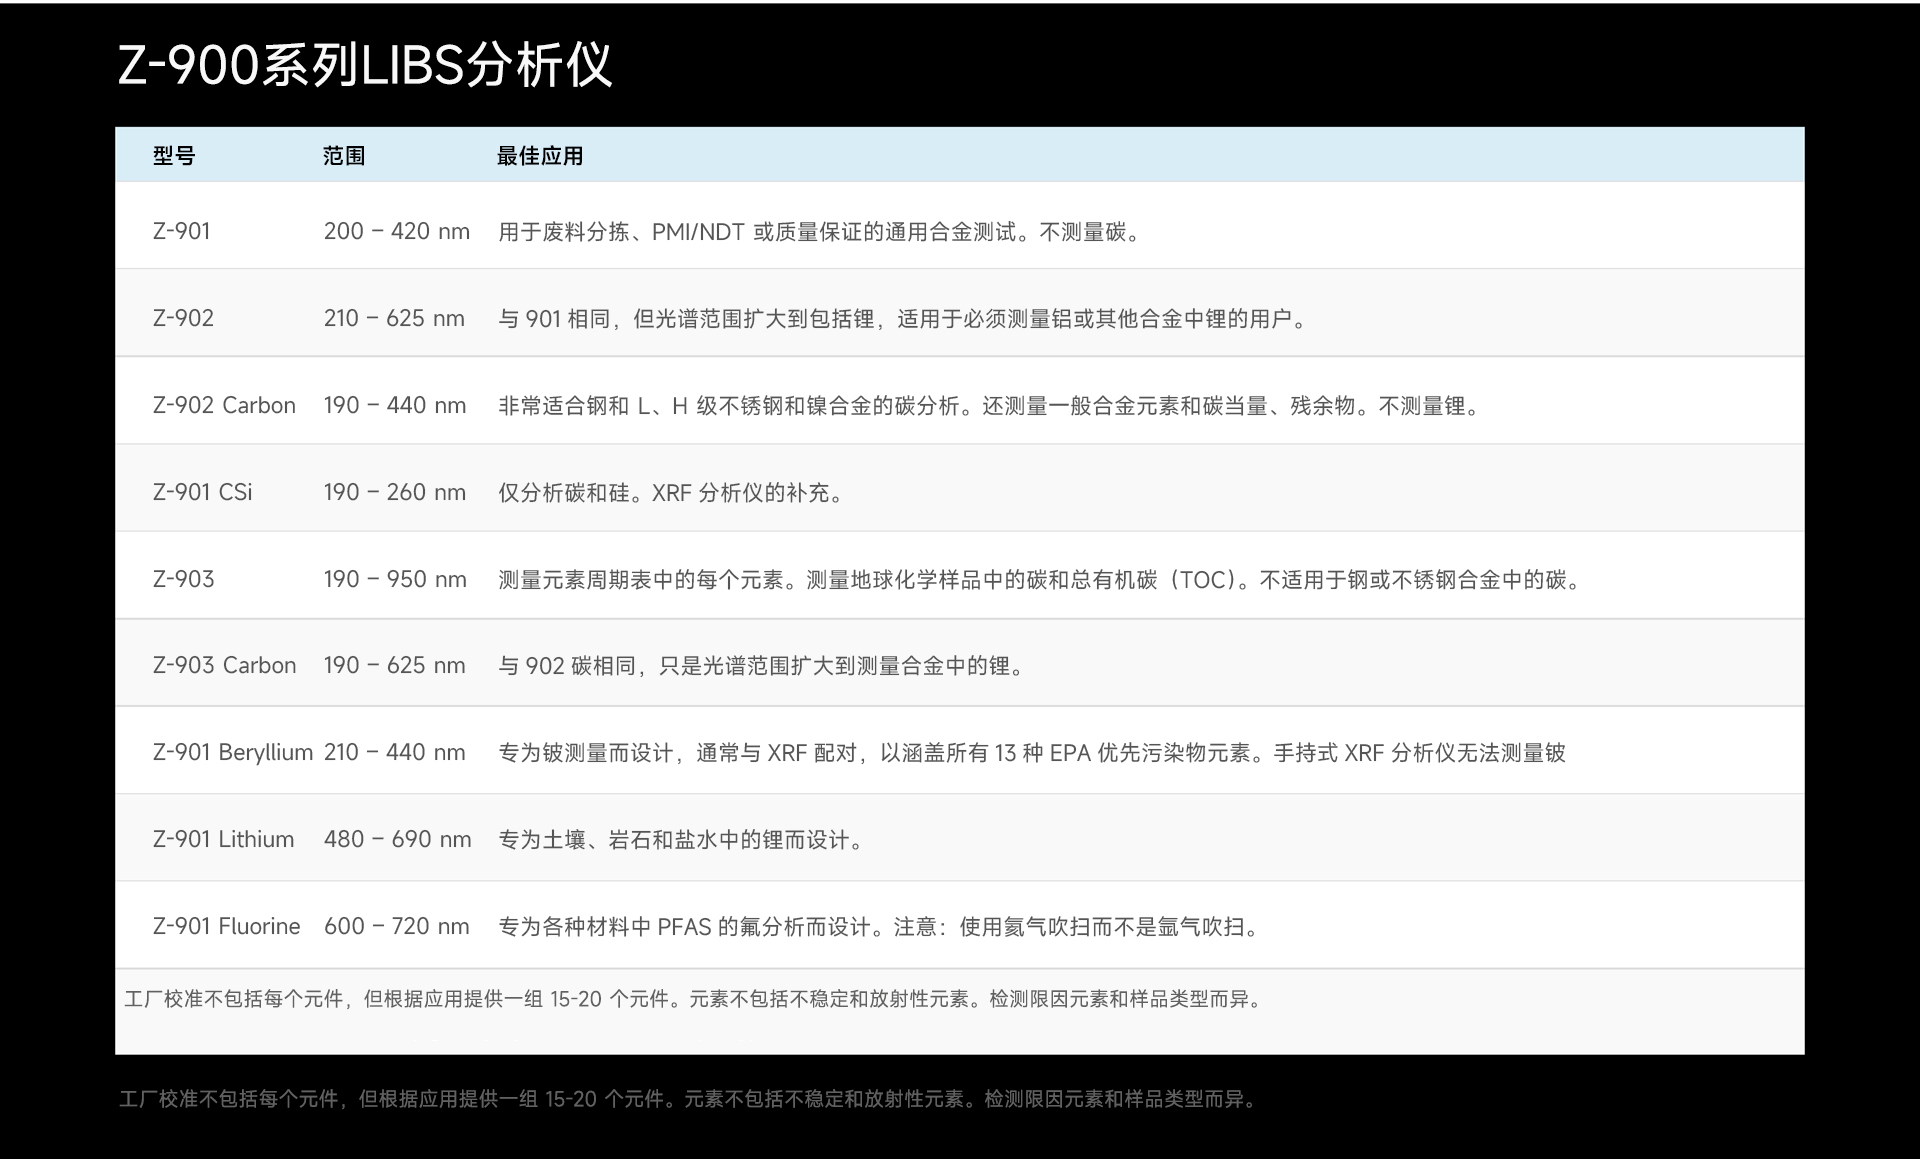Click the 190 – 440 nm range value
Image resolution: width=1920 pixels, height=1159 pixels.
click(x=395, y=405)
